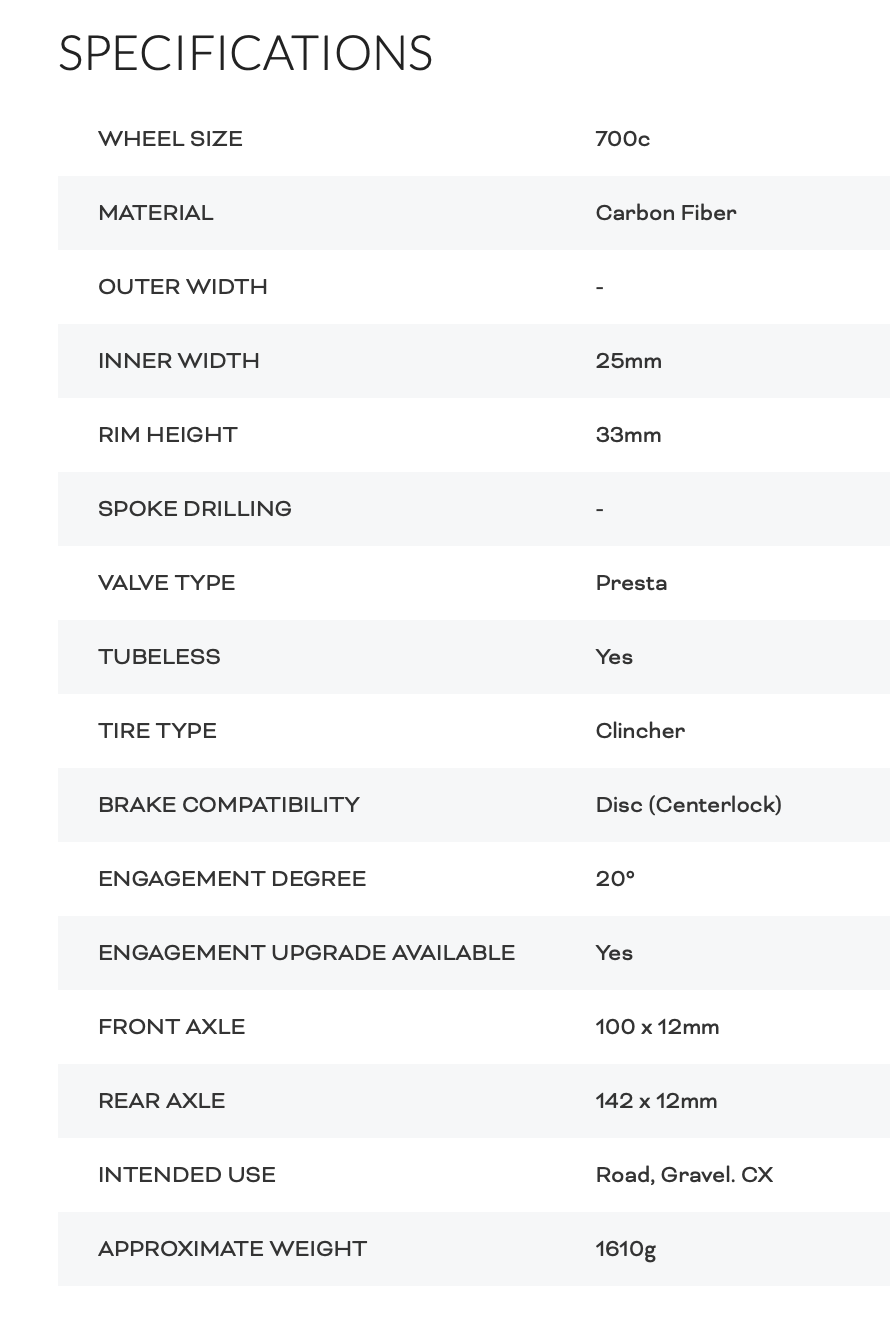890x1338 pixels.
Task: Select the Disc (Centerlock) brake value
Action: [x=689, y=805]
